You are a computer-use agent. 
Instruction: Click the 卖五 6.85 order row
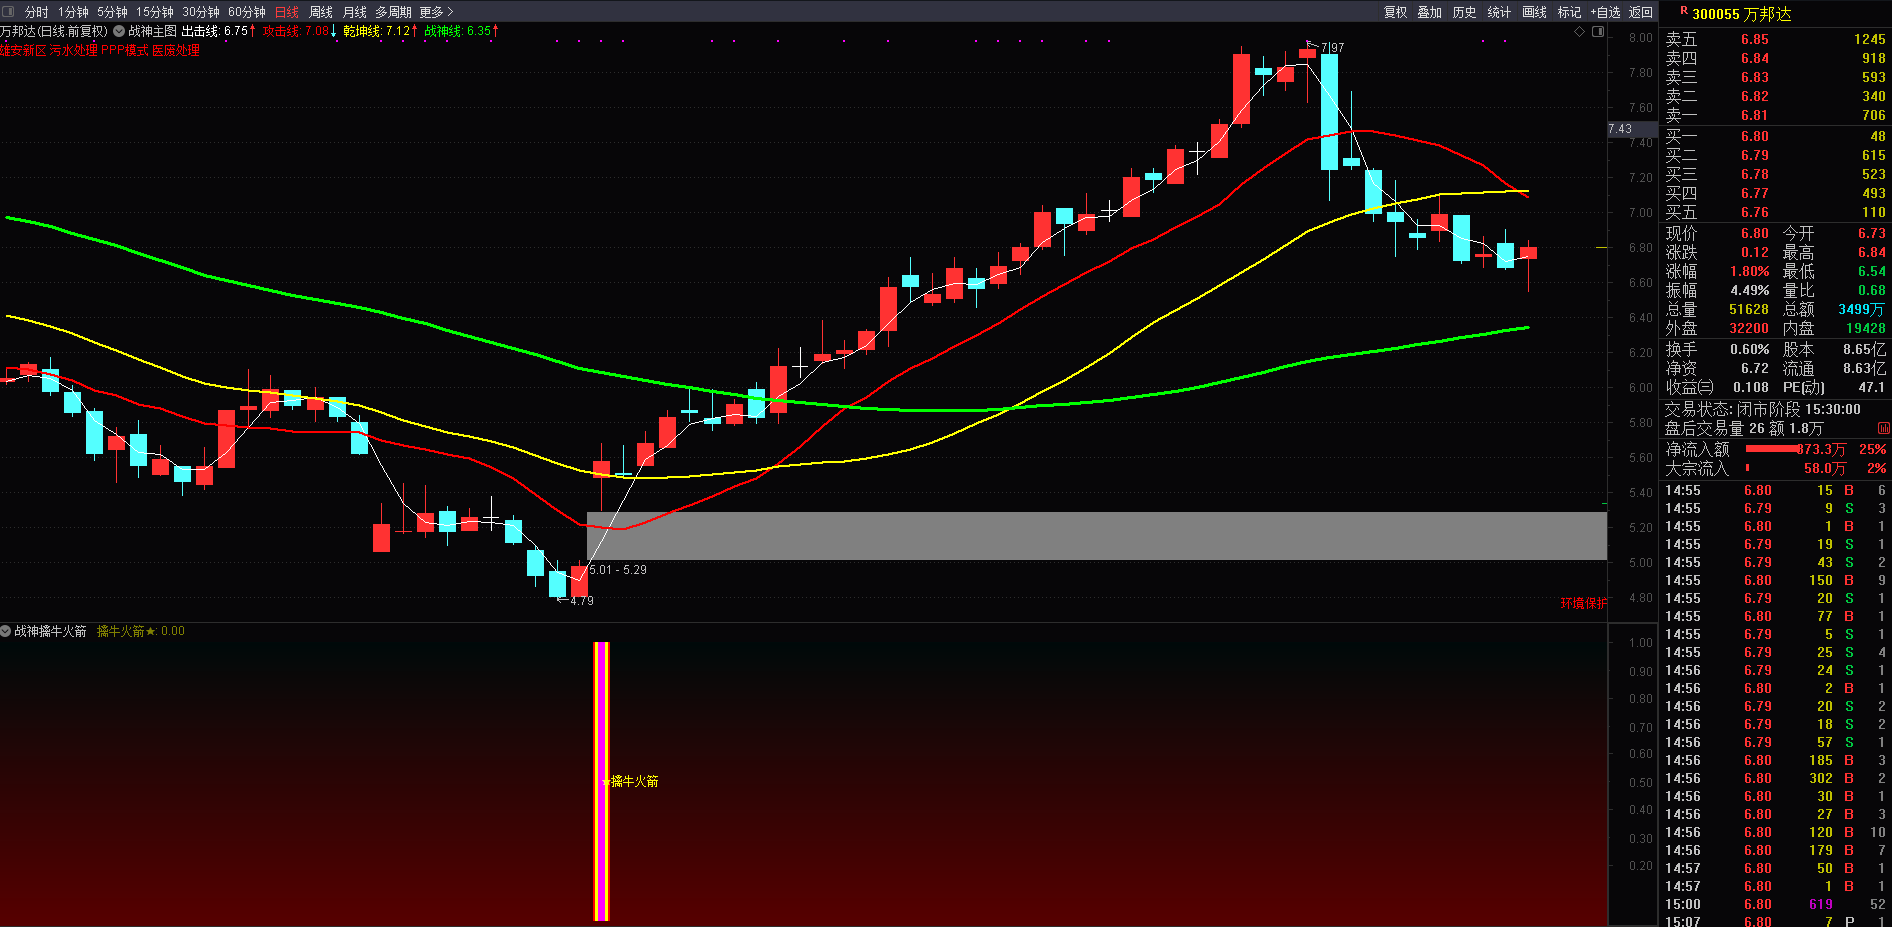(x=1775, y=39)
